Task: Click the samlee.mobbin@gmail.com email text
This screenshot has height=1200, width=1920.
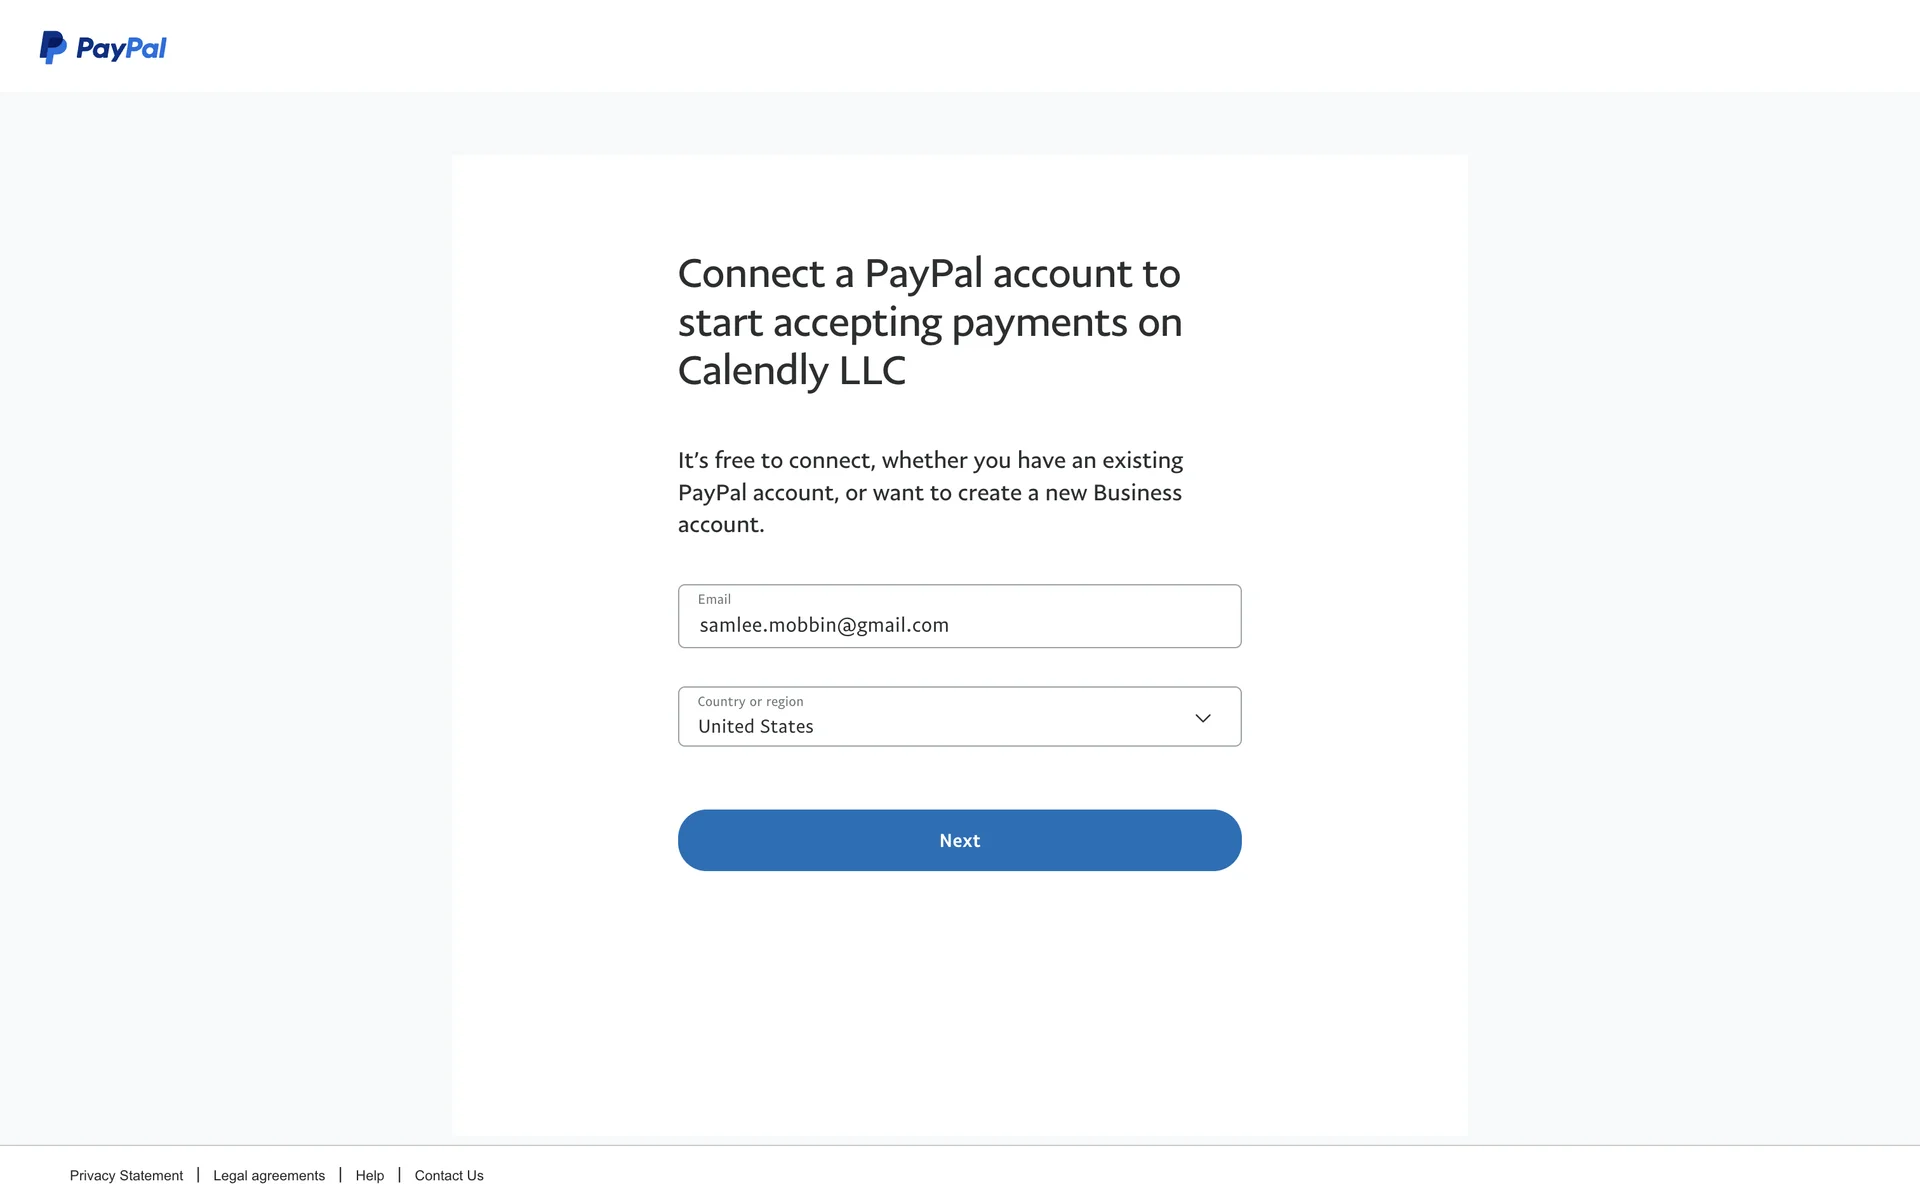Action: [x=824, y=625]
